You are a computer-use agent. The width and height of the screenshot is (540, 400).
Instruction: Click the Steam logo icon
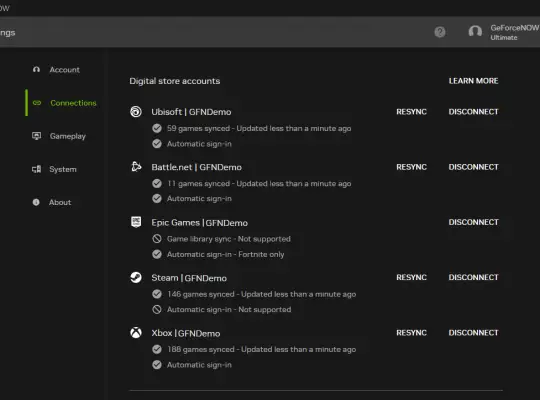pyautogui.click(x=136, y=277)
